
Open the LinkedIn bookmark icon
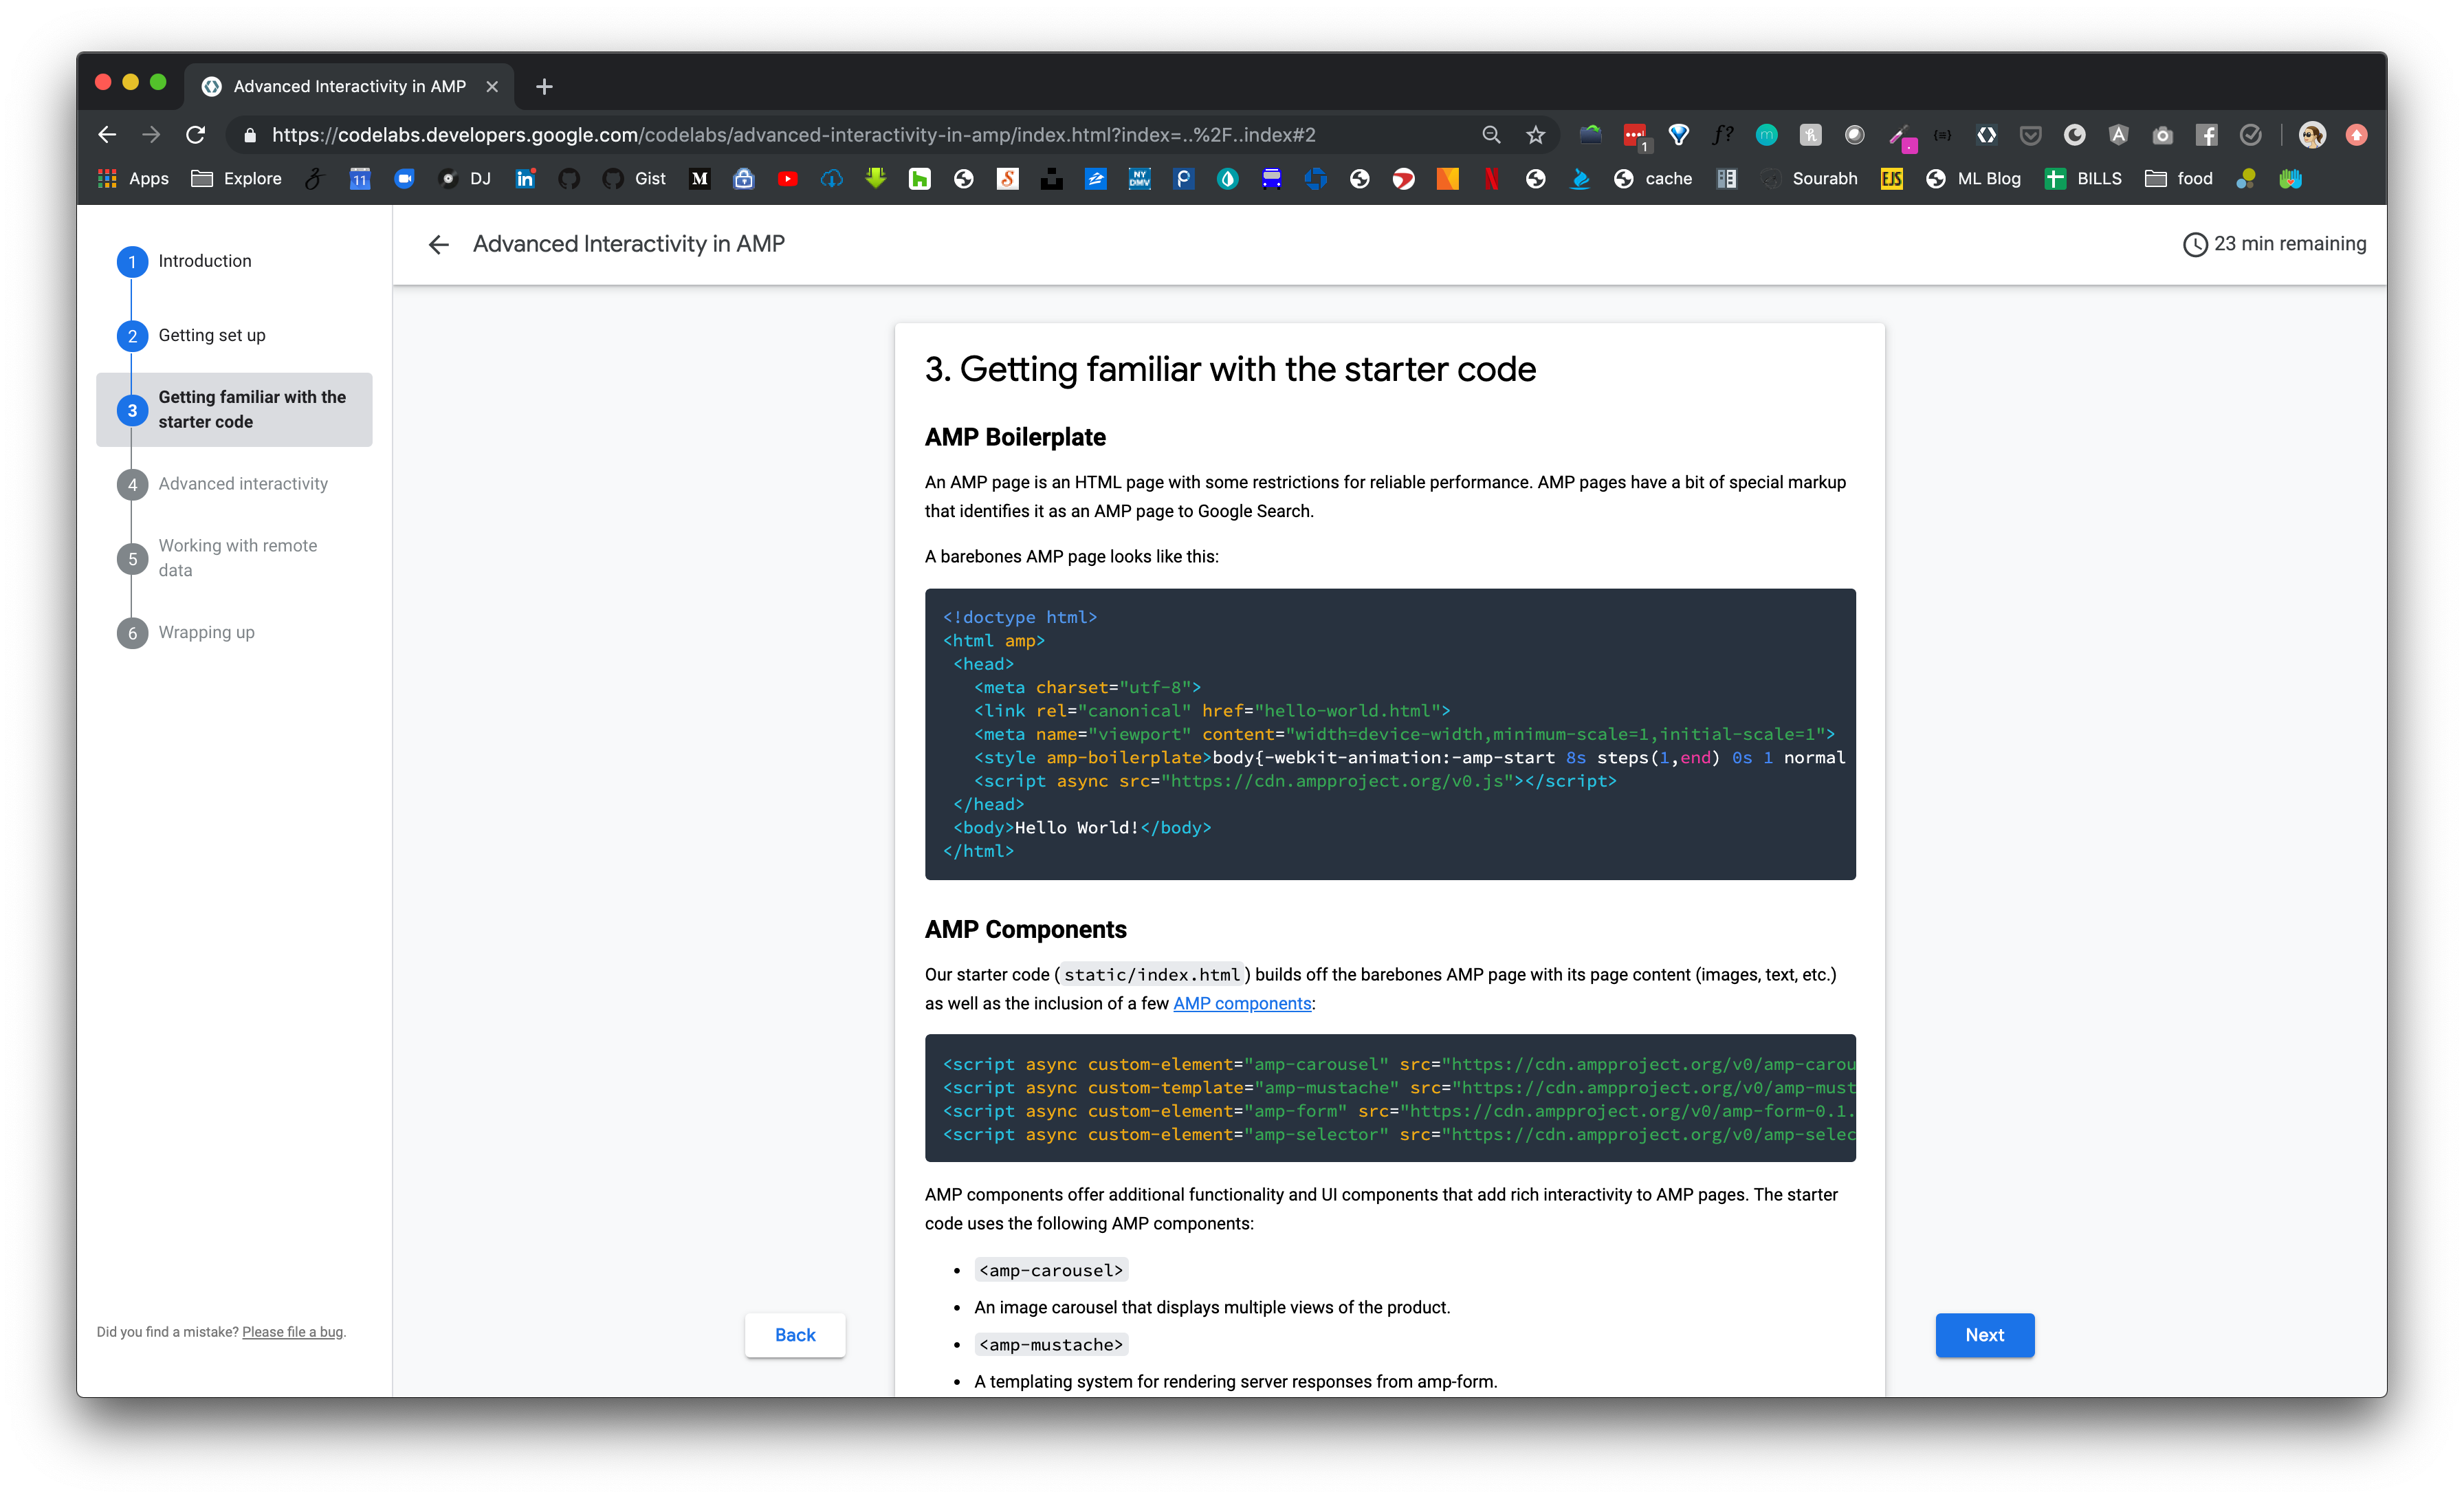(x=525, y=179)
